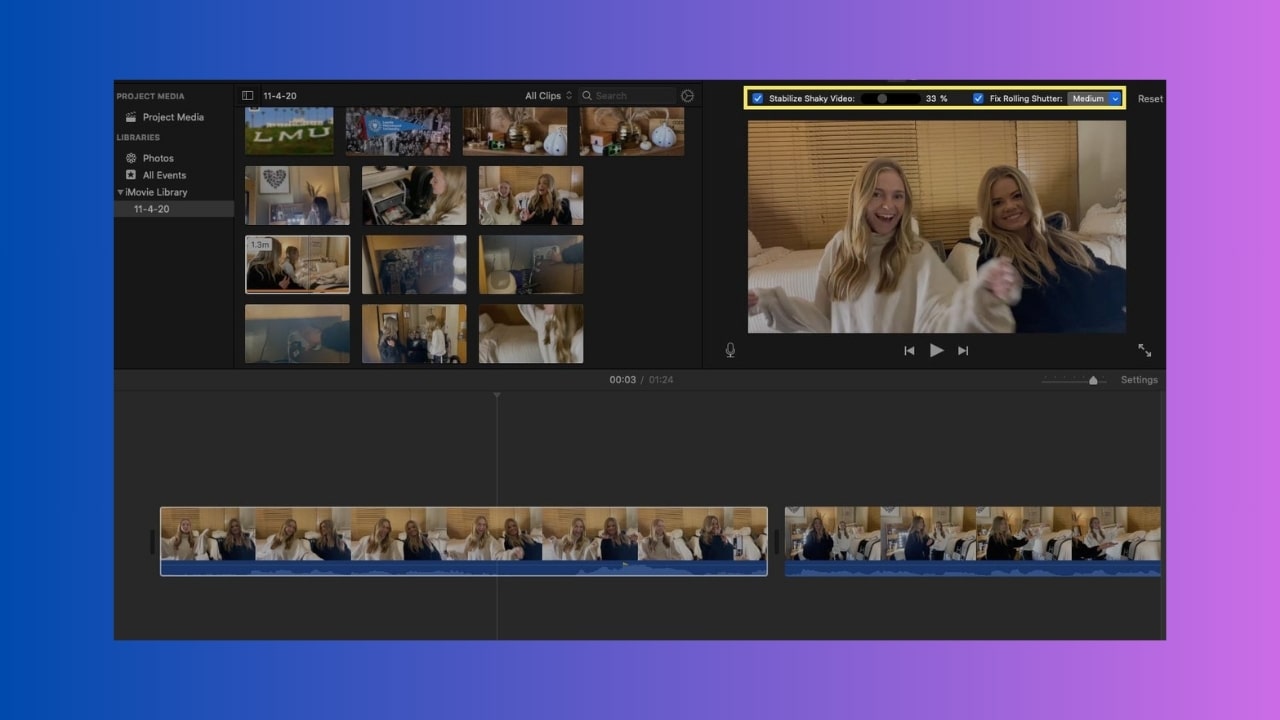Open the All Clips filter dropdown
1280x720 pixels.
click(x=548, y=96)
